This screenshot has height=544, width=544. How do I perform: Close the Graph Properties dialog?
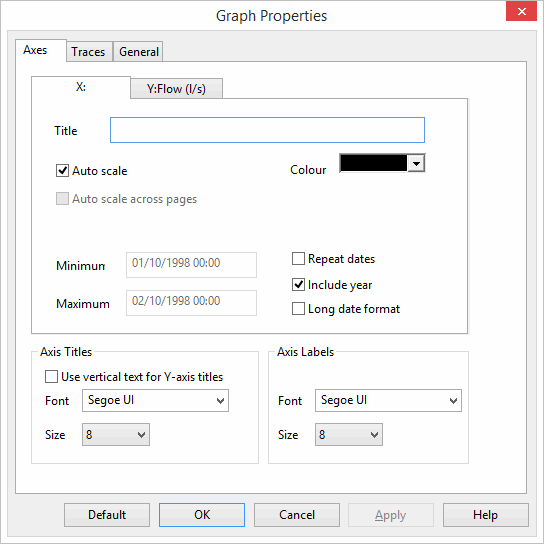pos(521,11)
